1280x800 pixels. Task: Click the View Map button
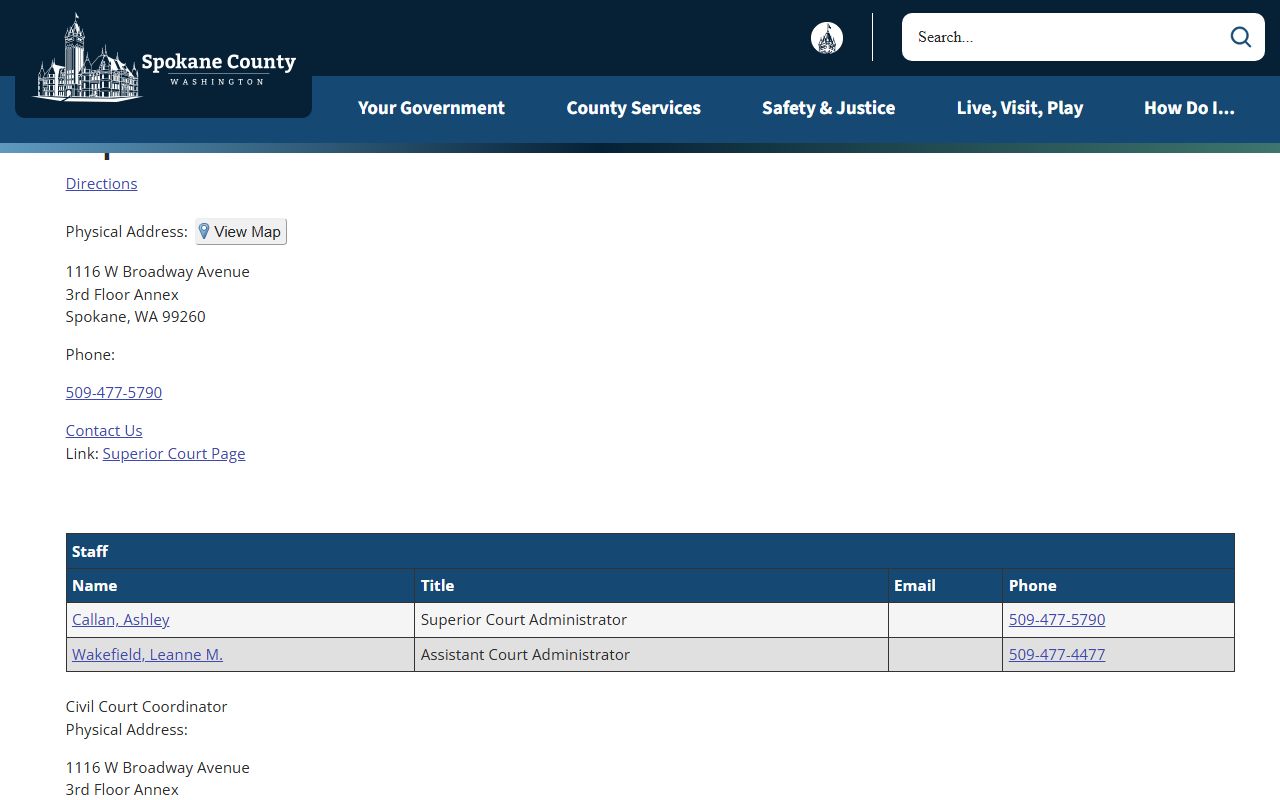click(x=241, y=231)
